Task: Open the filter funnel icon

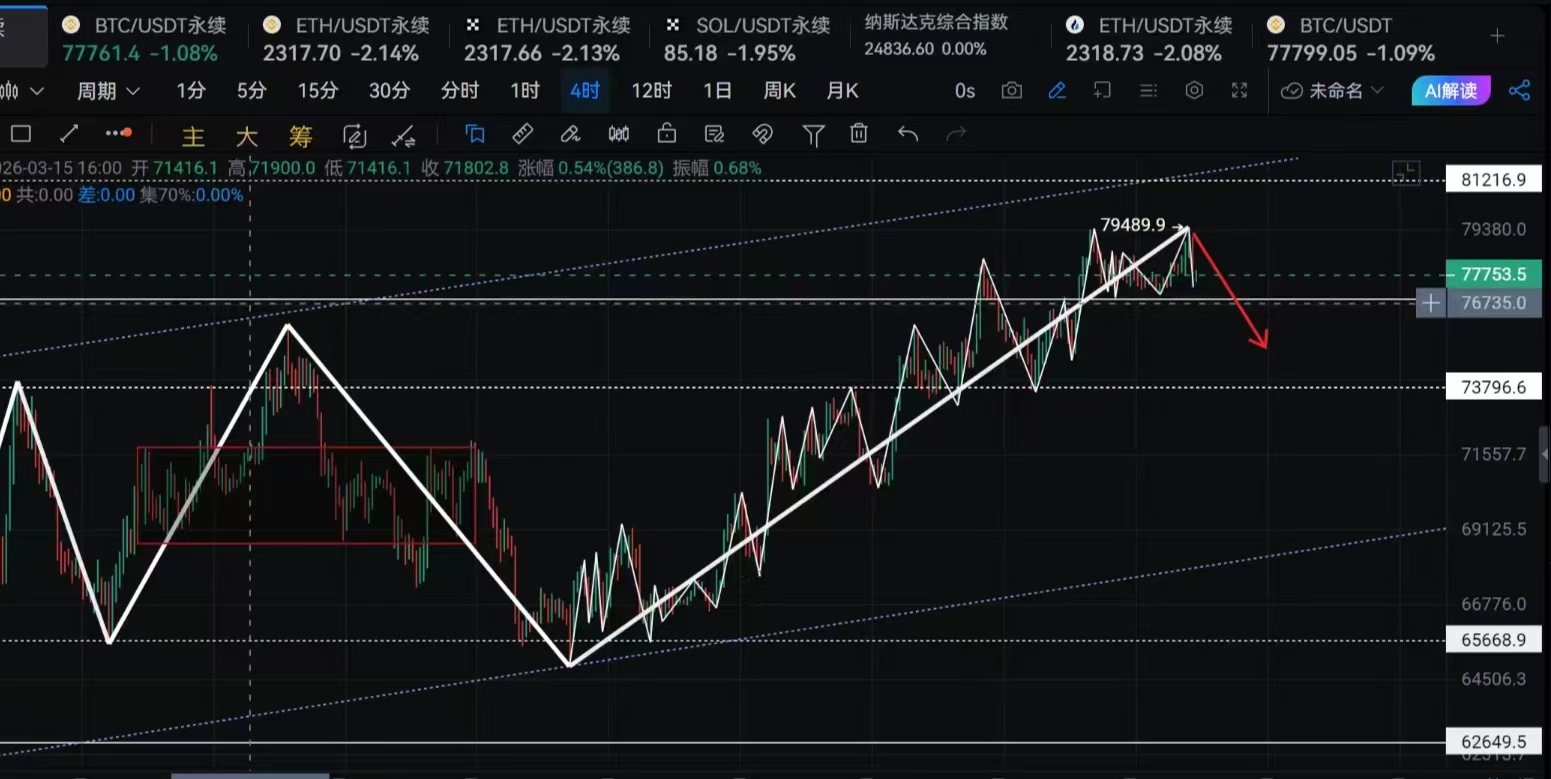Action: (x=813, y=134)
